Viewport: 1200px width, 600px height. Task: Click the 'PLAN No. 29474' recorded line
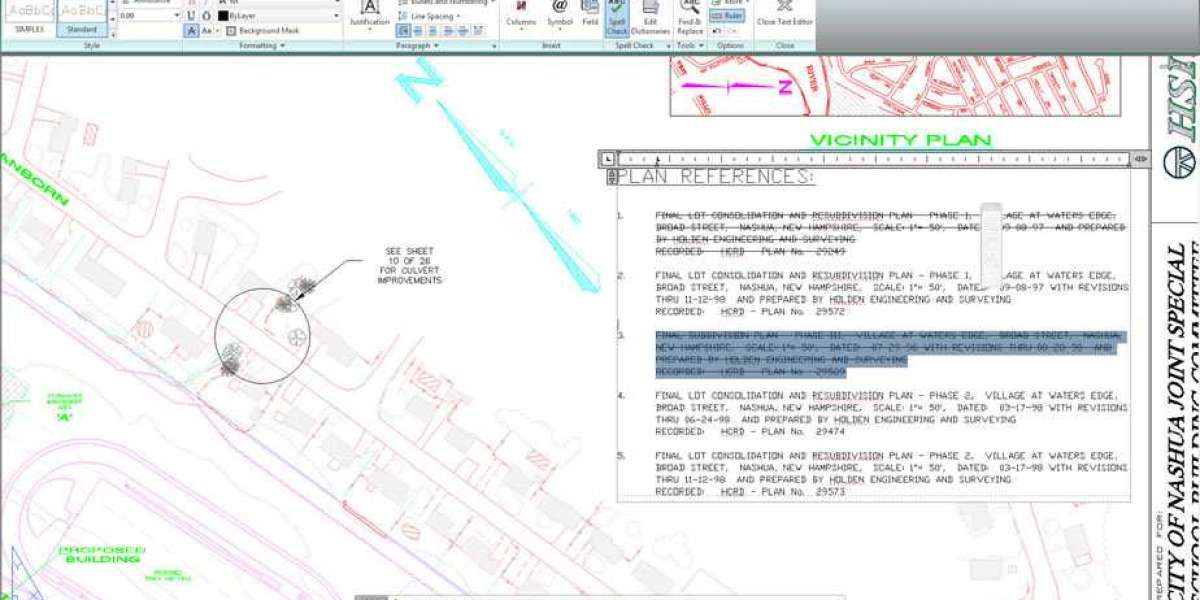point(749,432)
